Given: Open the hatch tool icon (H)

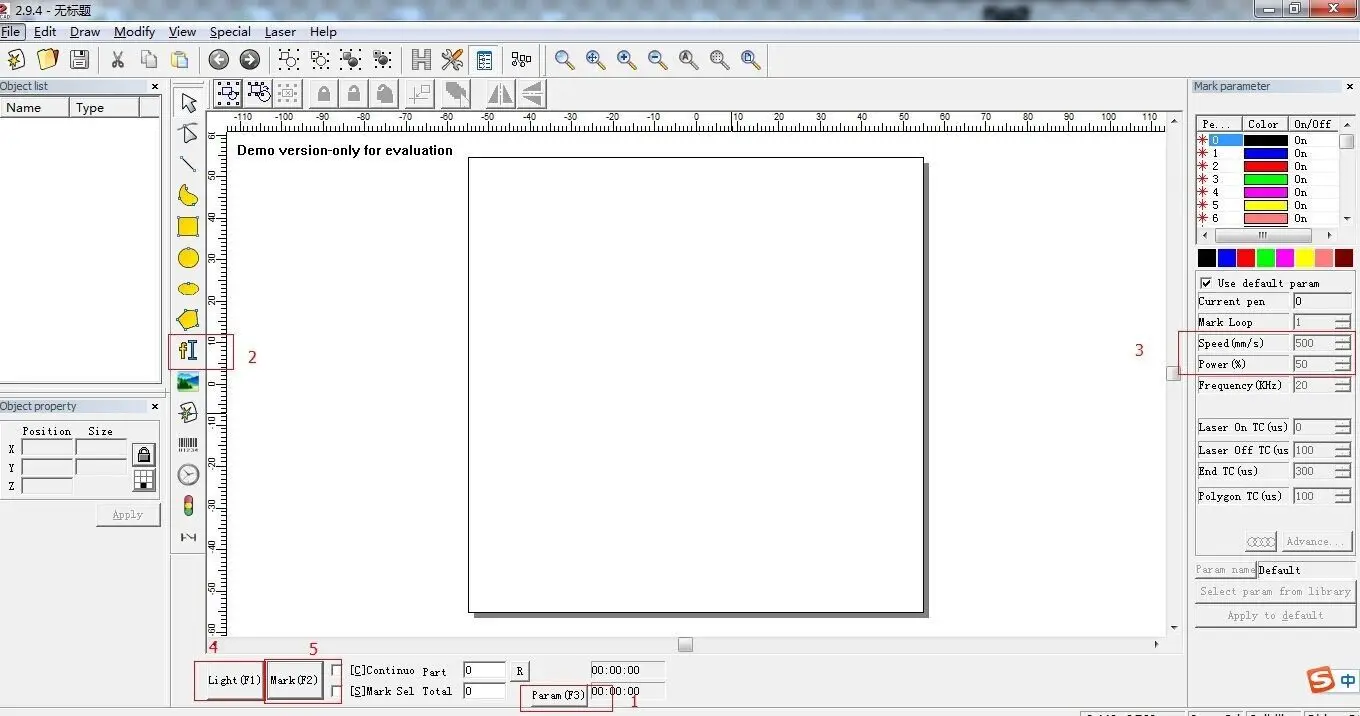Looking at the screenshot, I should tap(421, 60).
